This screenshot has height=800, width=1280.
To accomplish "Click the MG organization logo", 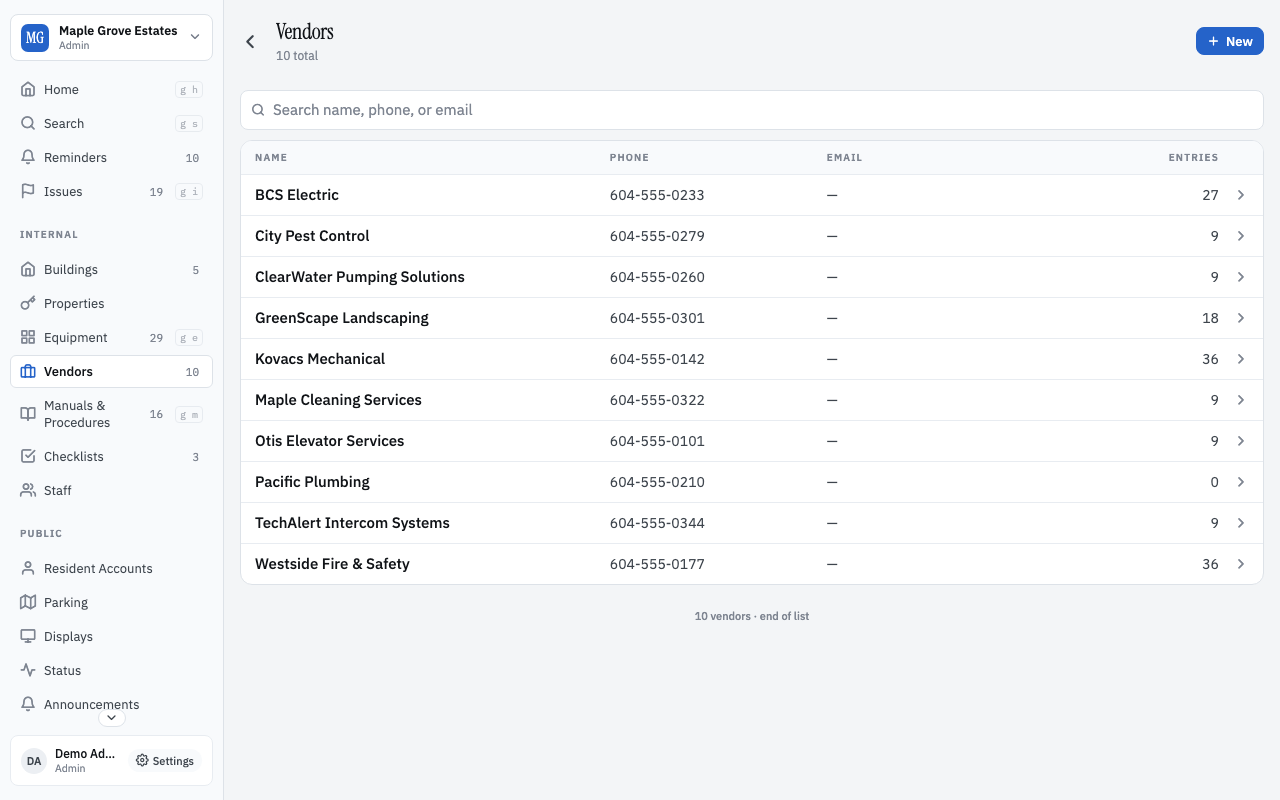I will [x=35, y=38].
